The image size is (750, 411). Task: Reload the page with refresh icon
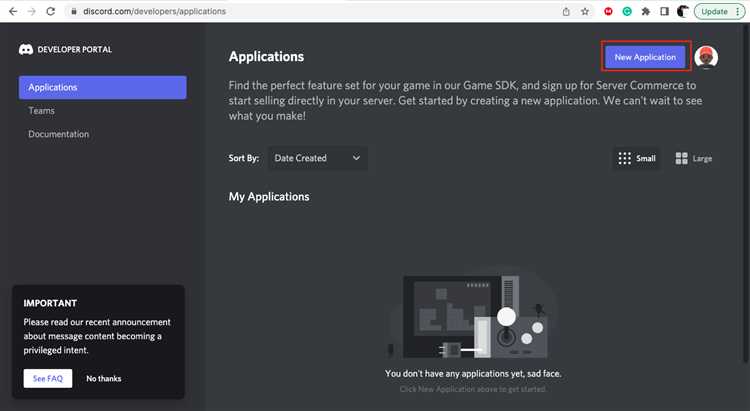coord(51,11)
